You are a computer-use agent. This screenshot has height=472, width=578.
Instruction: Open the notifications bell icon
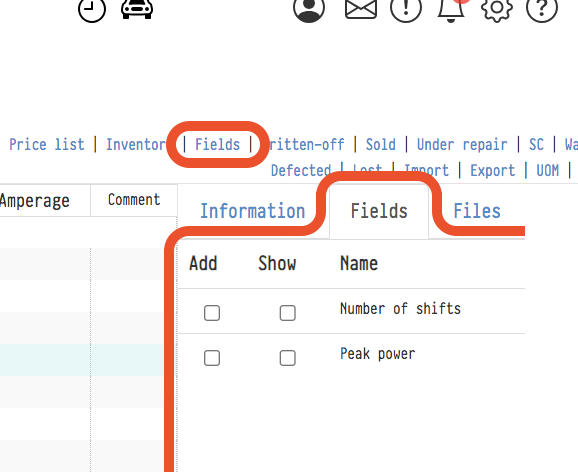click(450, 10)
